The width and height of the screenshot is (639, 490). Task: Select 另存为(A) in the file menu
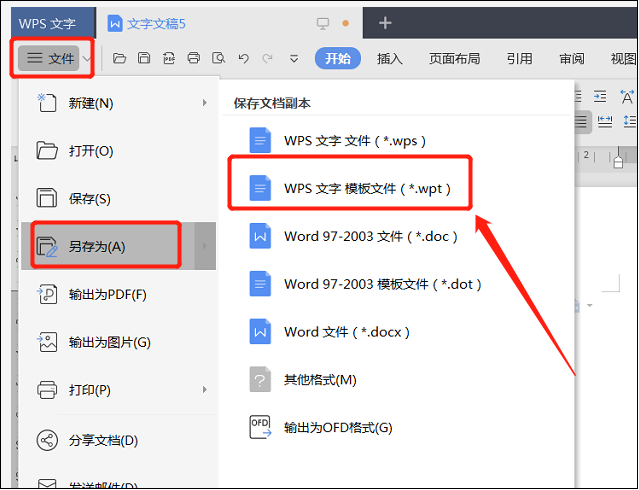pos(118,246)
